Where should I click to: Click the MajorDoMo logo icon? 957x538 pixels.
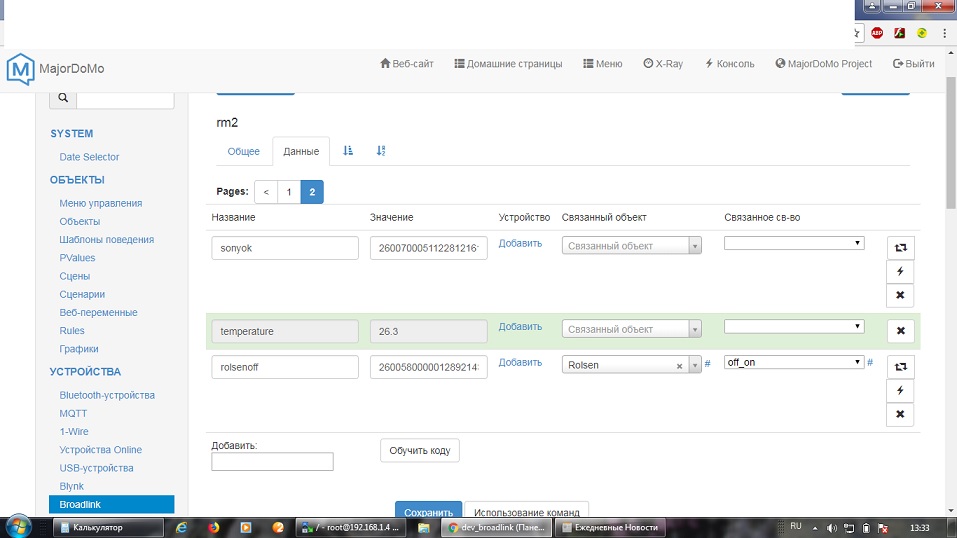(20, 69)
